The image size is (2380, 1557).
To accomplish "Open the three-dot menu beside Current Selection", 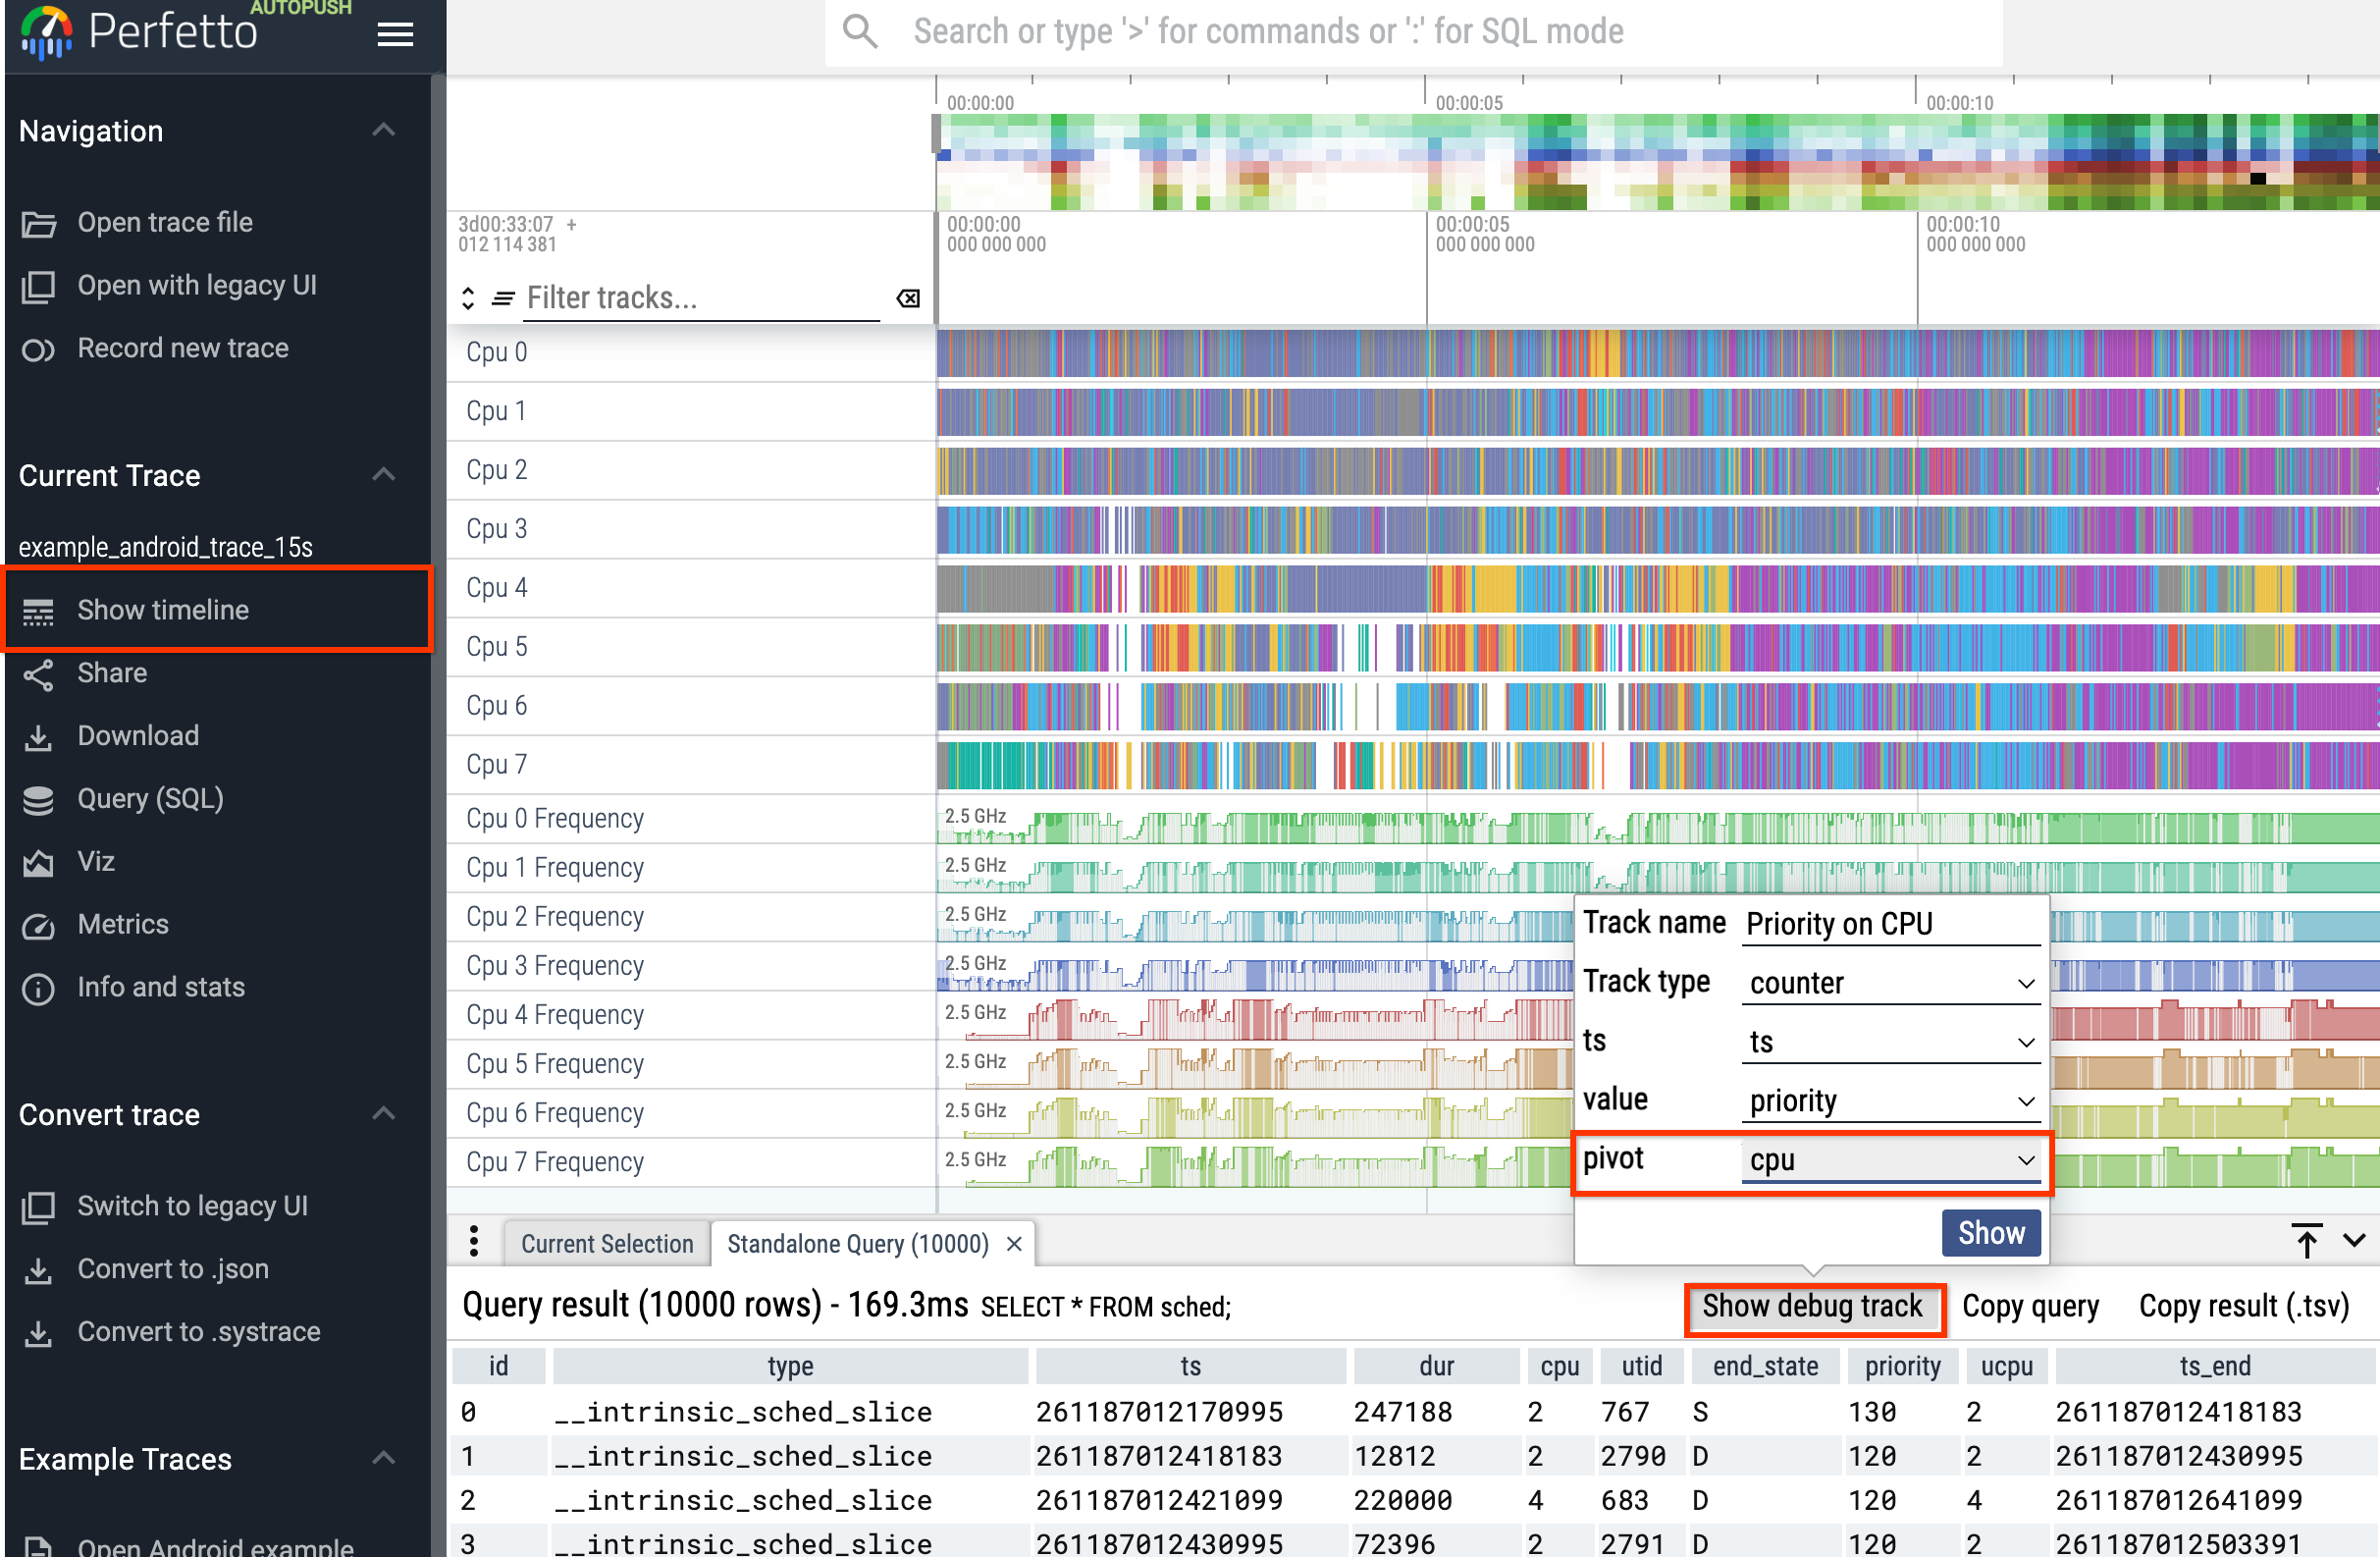I will [x=473, y=1242].
